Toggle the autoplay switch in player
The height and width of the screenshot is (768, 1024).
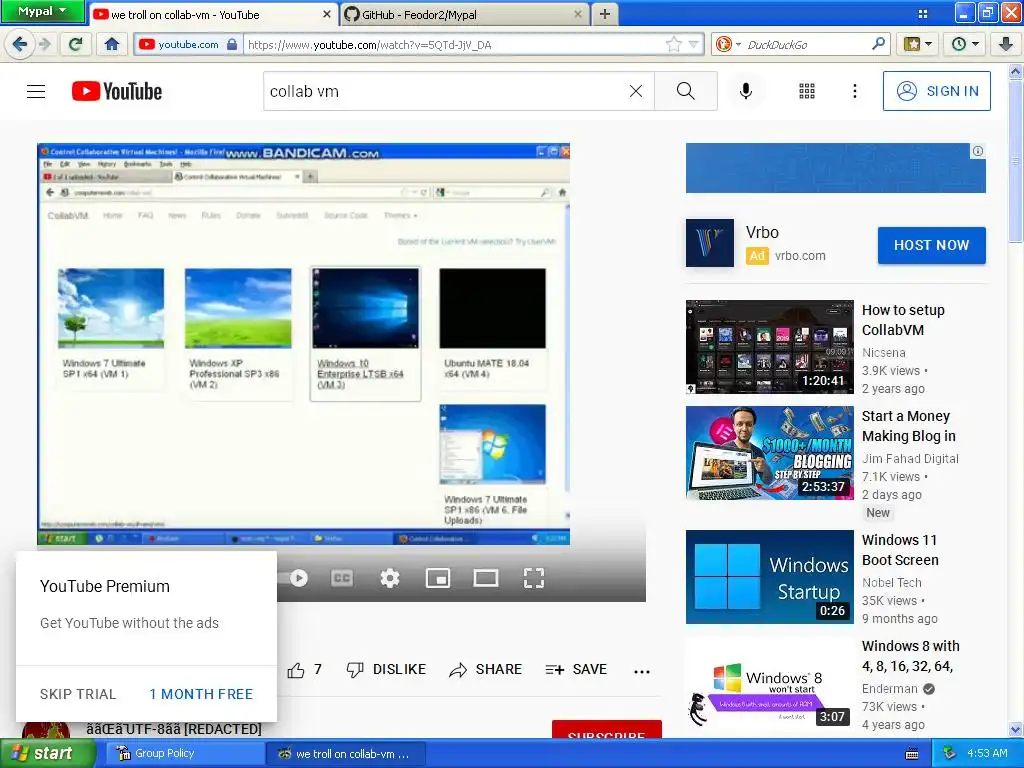pyautogui.click(x=295, y=578)
